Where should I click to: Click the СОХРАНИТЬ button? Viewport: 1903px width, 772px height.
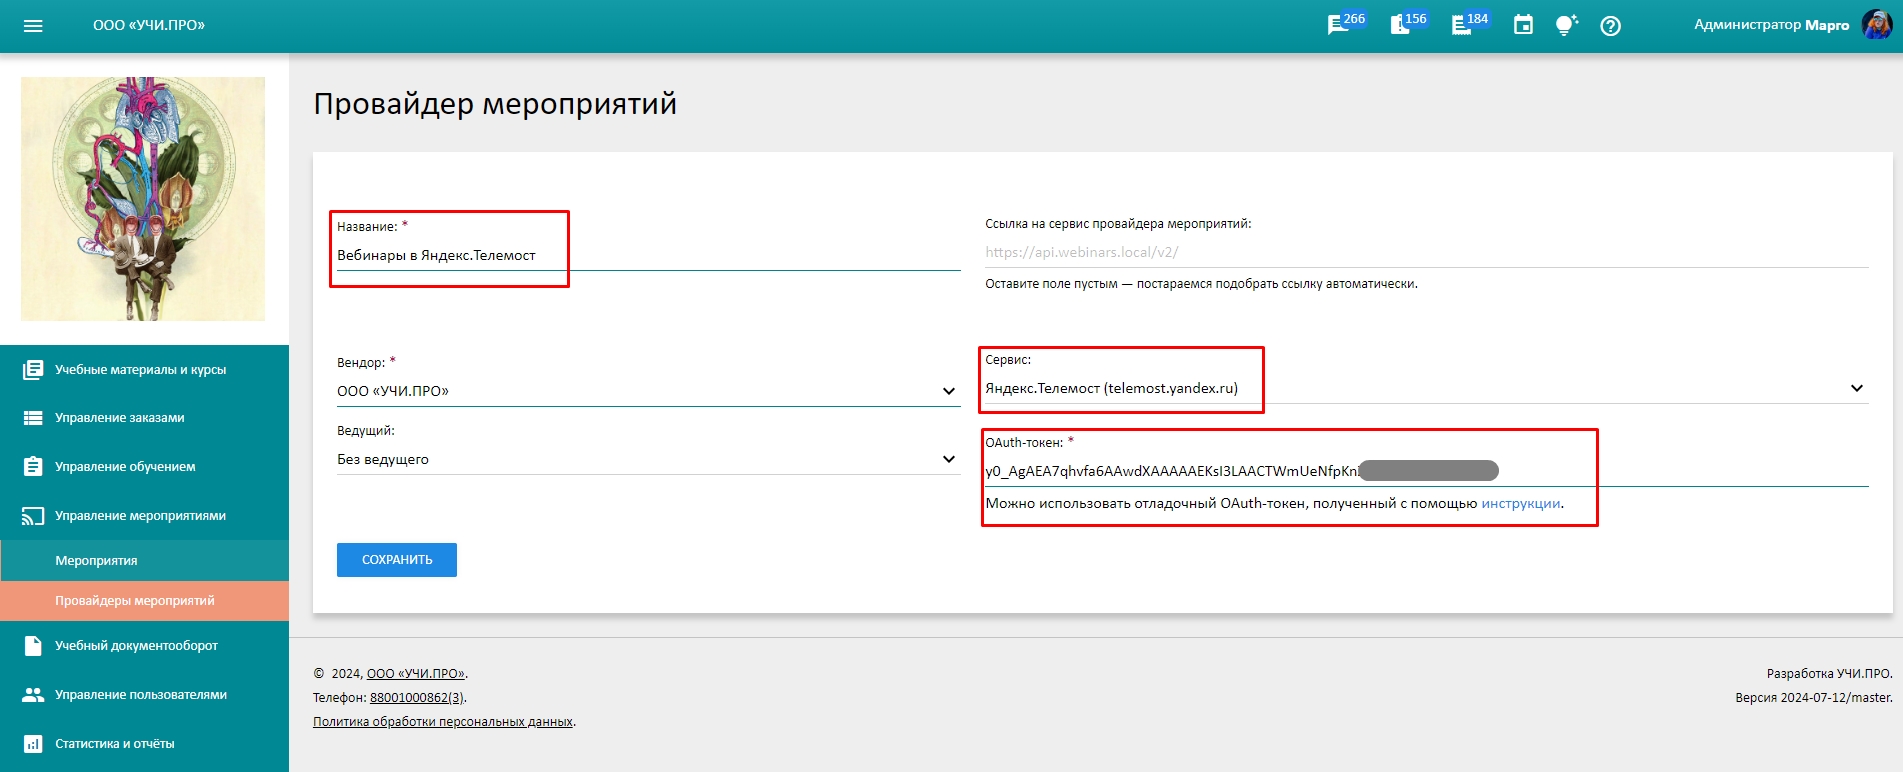(397, 560)
